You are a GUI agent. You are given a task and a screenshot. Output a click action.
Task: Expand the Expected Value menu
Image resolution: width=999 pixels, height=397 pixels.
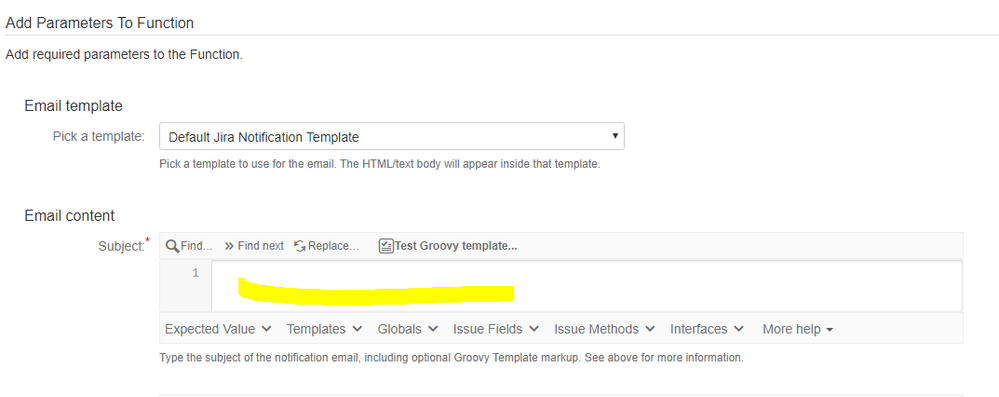(218, 329)
